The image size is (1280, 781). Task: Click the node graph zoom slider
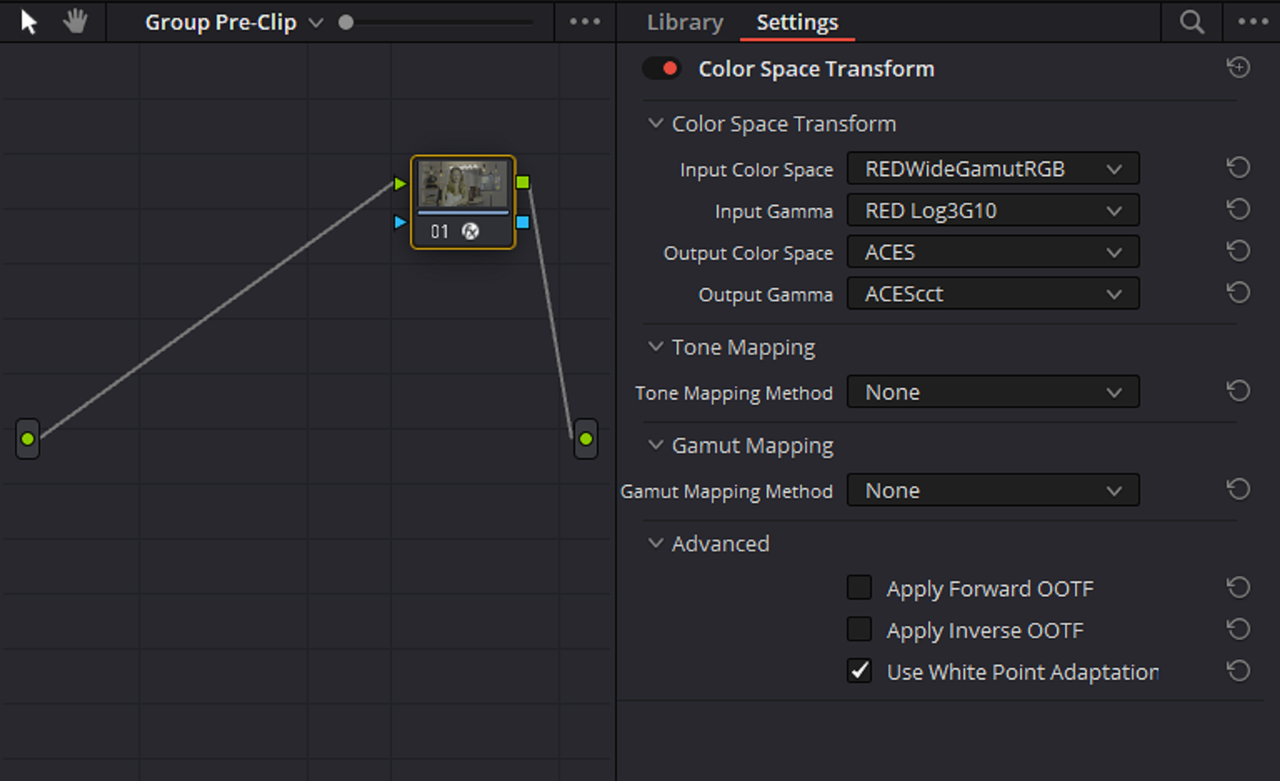click(437, 22)
